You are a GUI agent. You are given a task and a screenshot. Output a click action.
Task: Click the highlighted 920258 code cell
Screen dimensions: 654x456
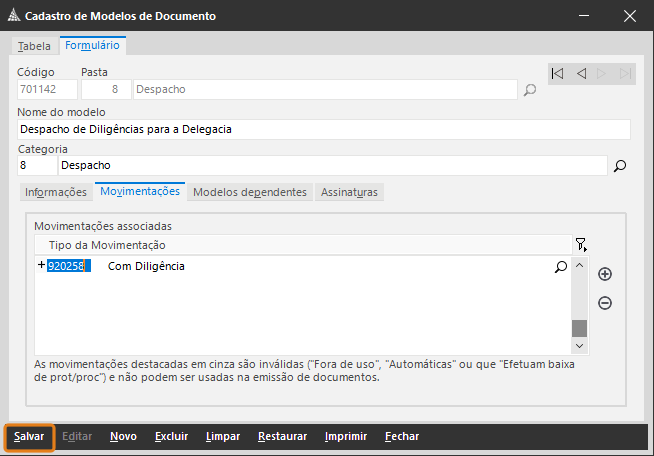point(68,266)
